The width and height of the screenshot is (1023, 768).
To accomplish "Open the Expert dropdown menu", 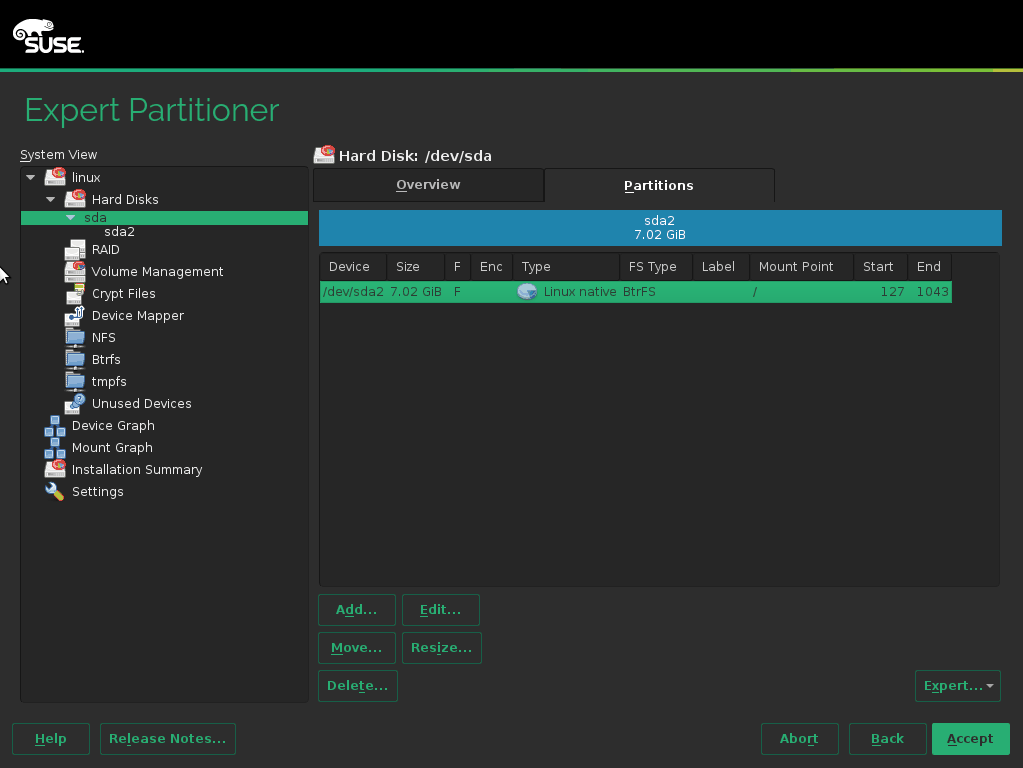I will tap(957, 686).
